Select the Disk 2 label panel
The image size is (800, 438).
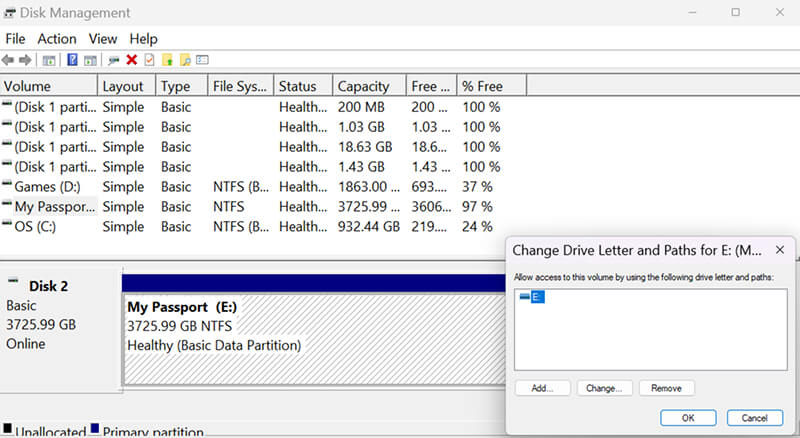[x=61, y=329]
